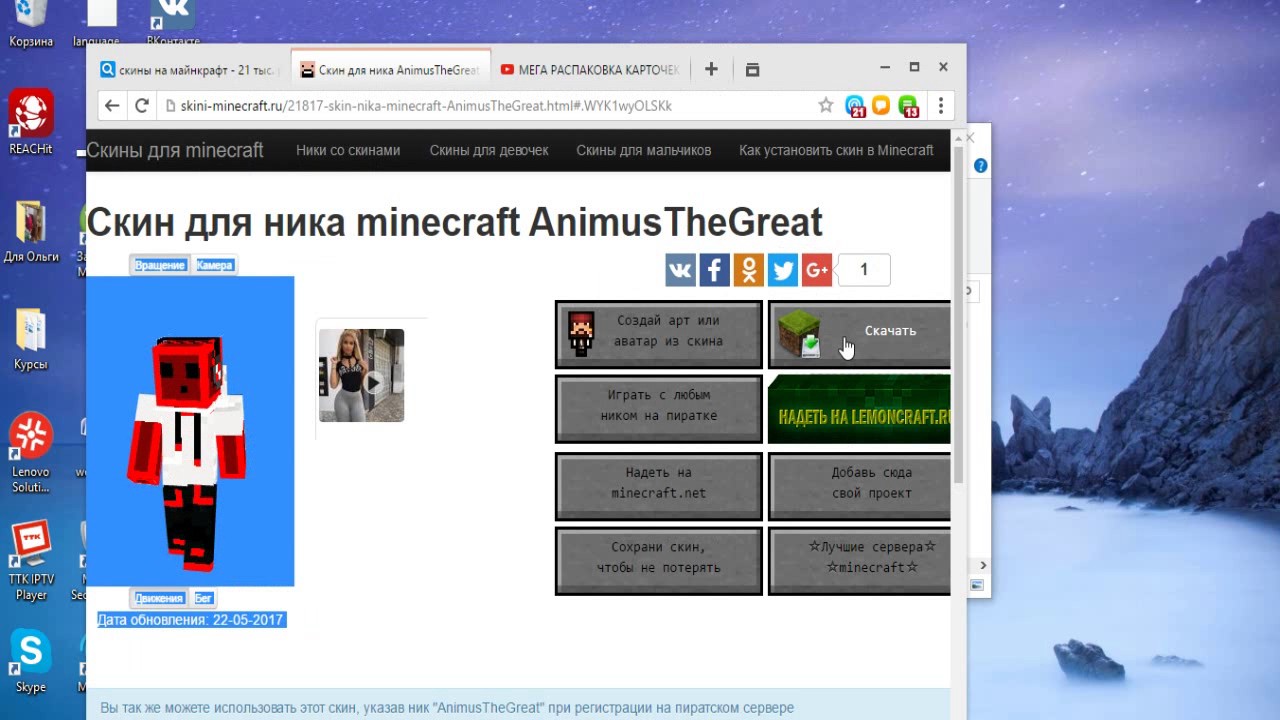Screen dimensions: 1280x720
Task: Launch Lenovo Solution desktop shortcut
Action: click(31, 453)
